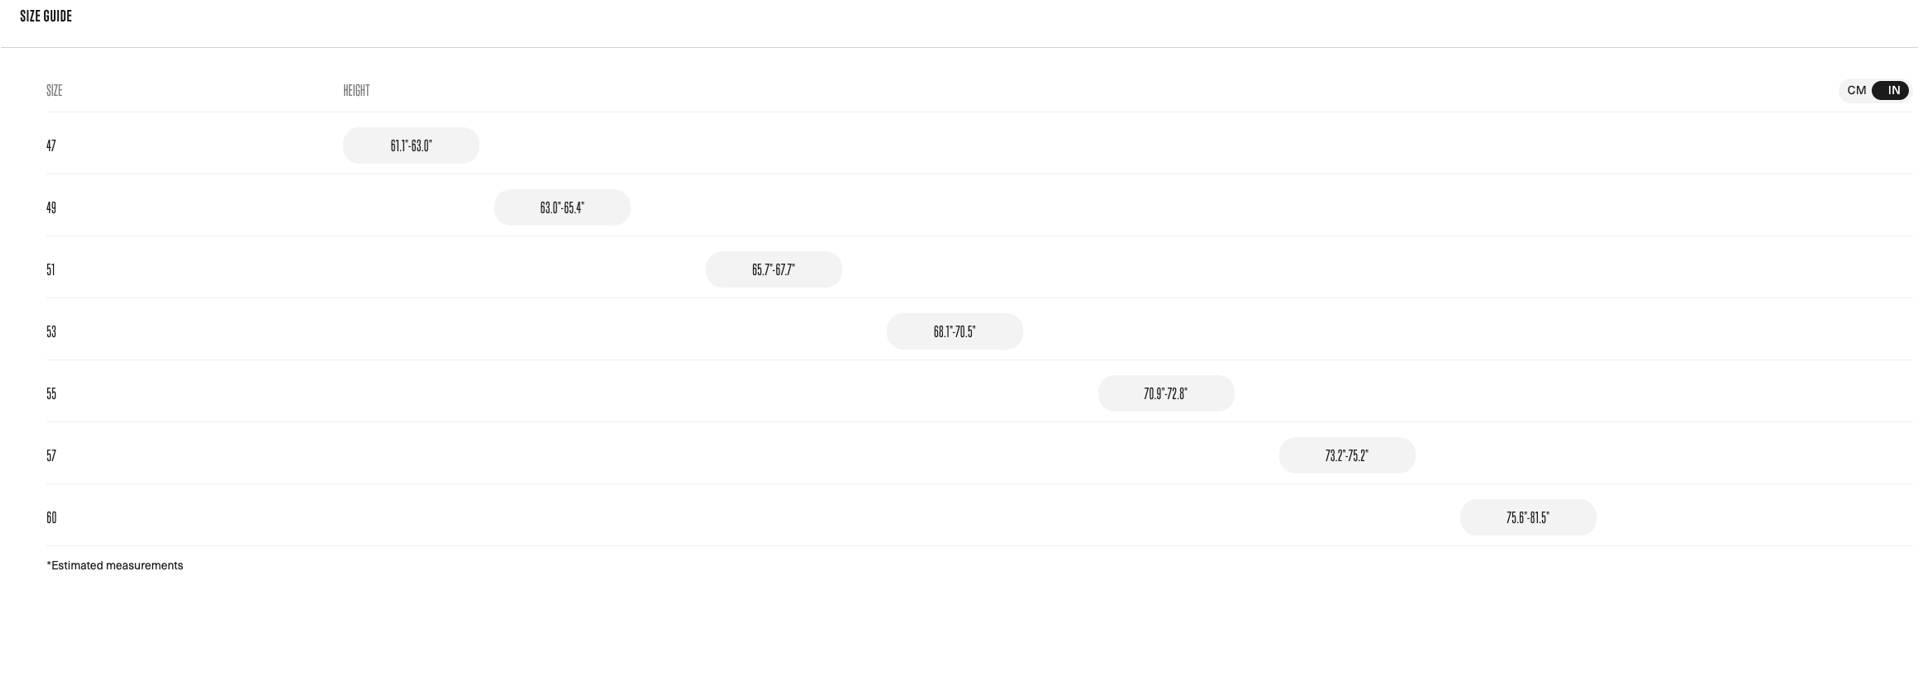This screenshot has height=676, width=1920.
Task: Select size 51 row label
Action: [51, 270]
